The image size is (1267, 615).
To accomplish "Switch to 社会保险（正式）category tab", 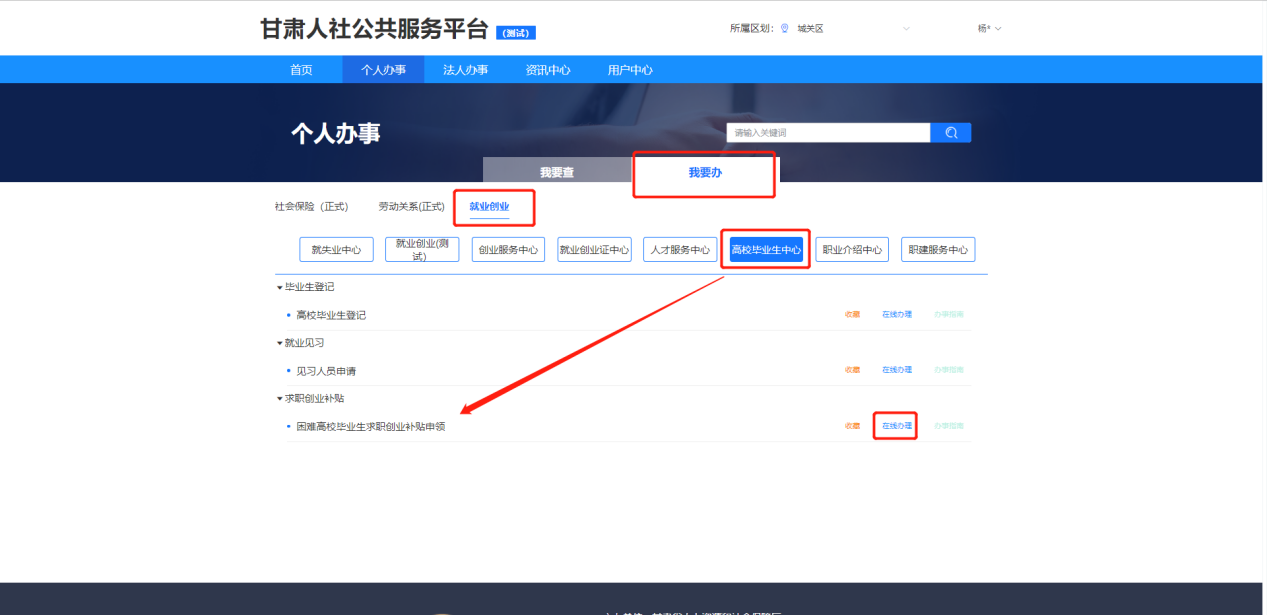I will (311, 207).
